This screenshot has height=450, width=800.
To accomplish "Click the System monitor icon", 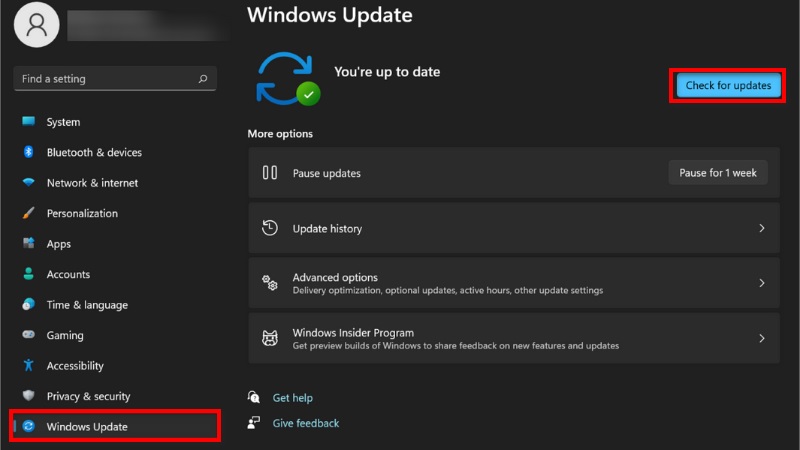I will (29, 121).
